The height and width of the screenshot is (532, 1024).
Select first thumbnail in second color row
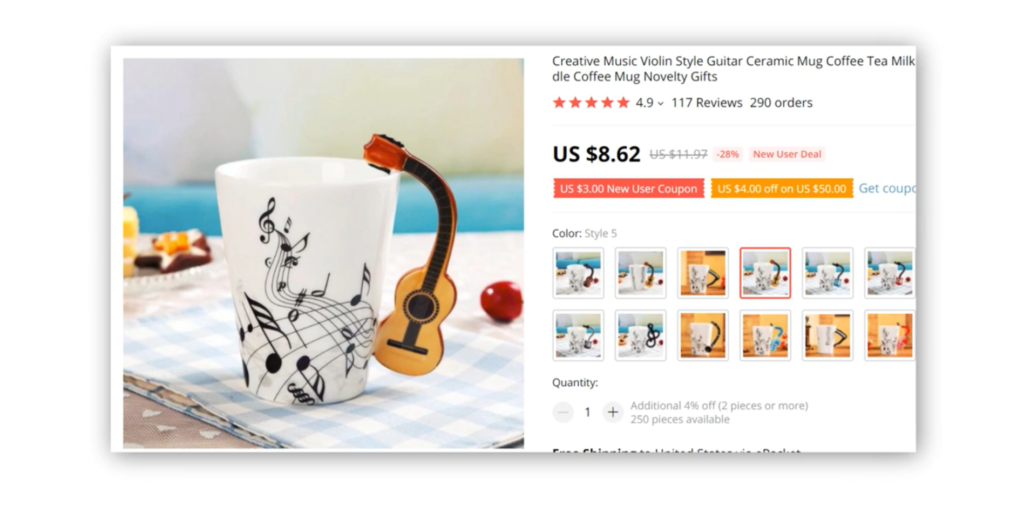578,336
